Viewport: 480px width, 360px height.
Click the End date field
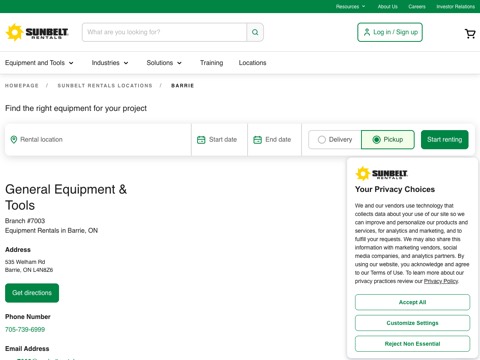274,140
